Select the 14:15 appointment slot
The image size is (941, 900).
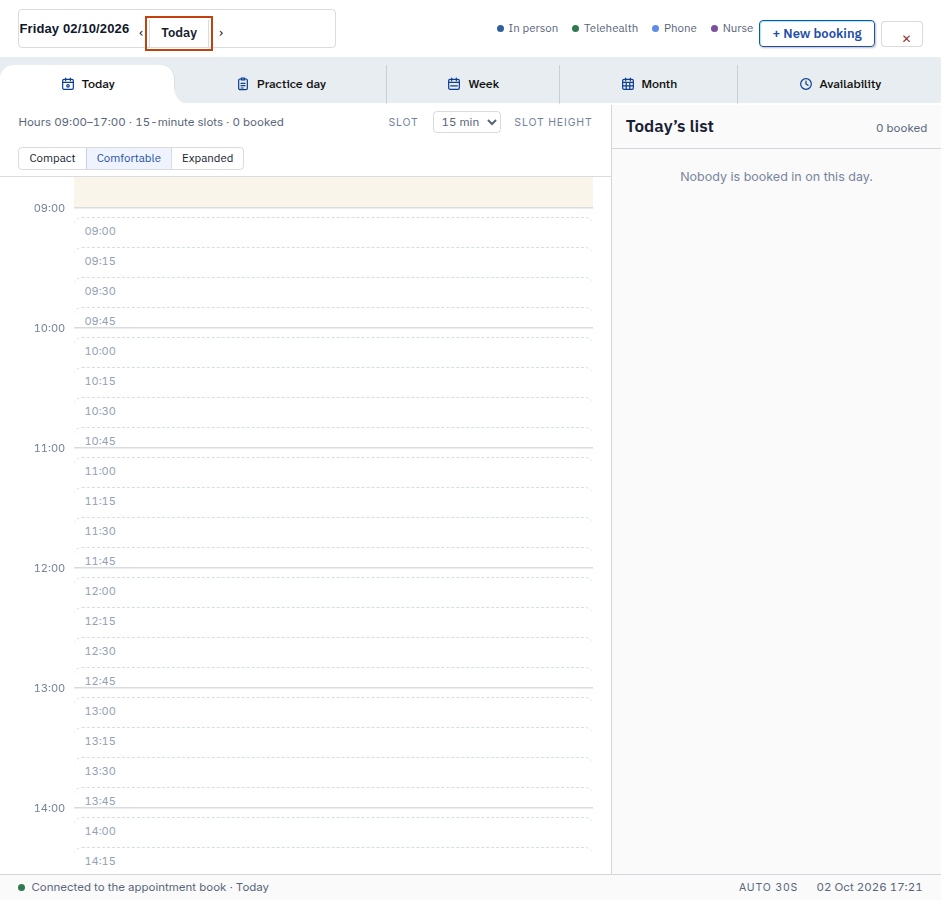(x=334, y=861)
